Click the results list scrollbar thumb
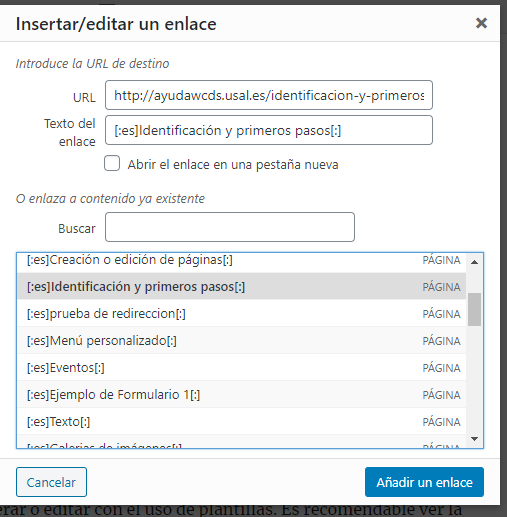This screenshot has height=517, width=507. (x=474, y=309)
